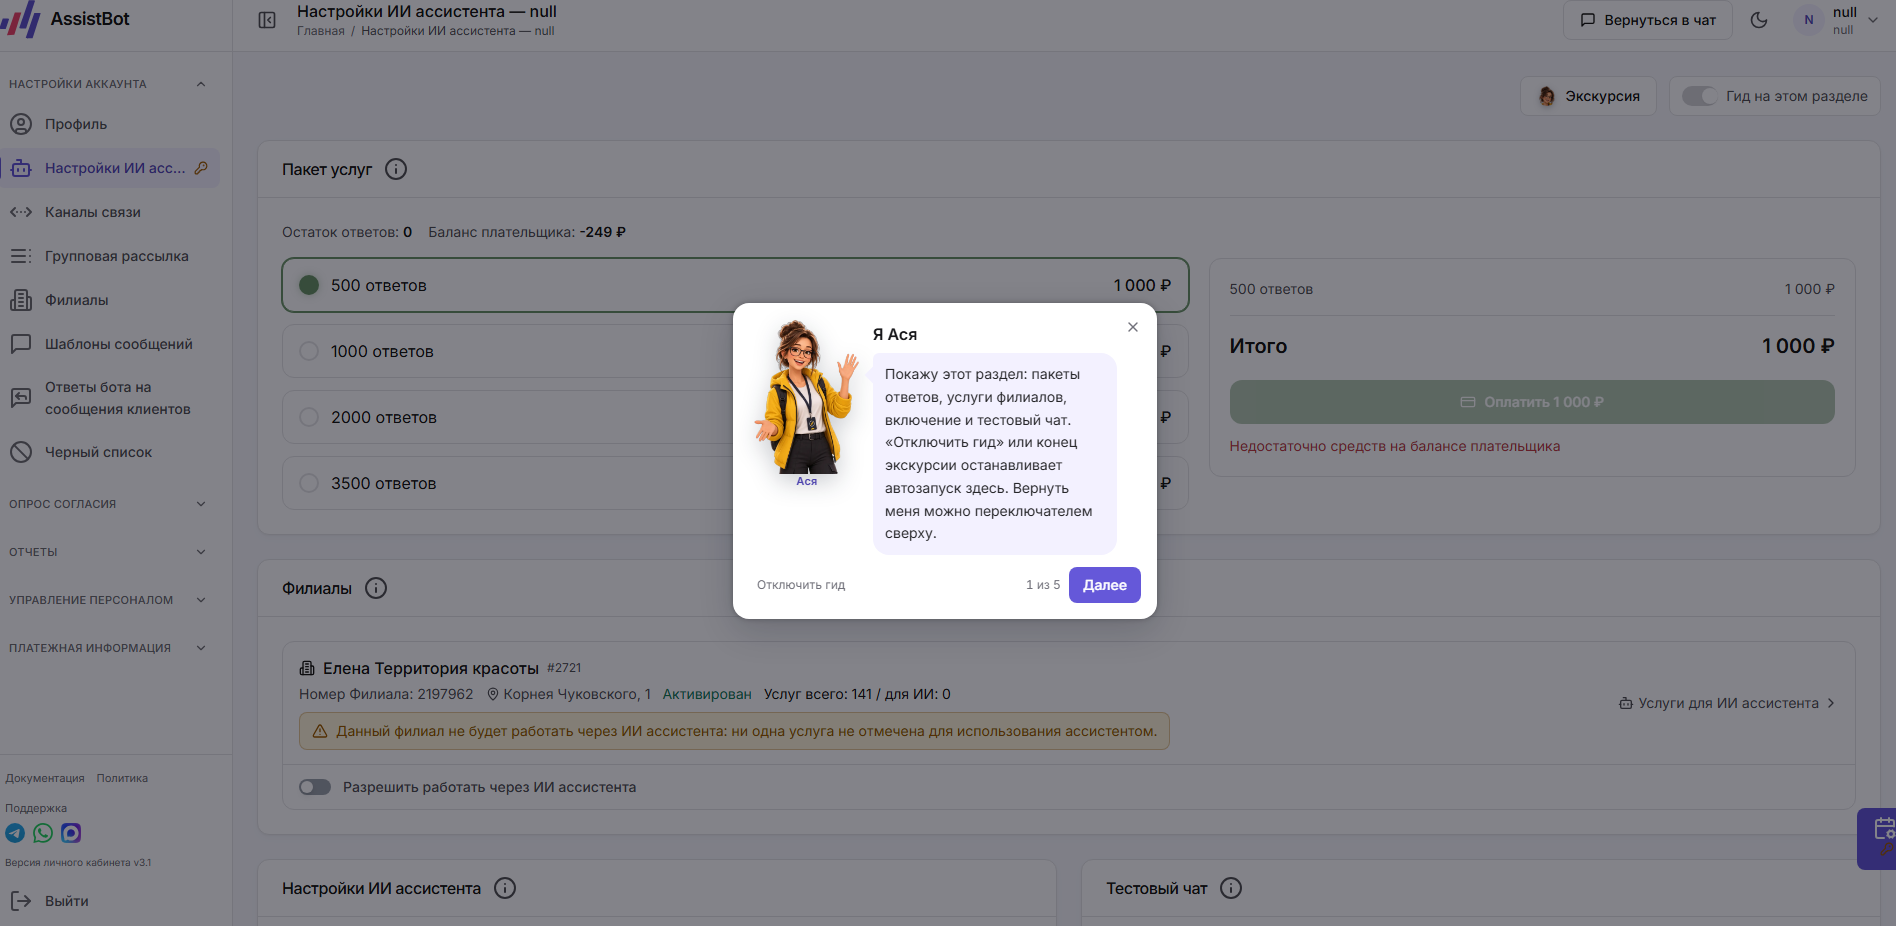Expand Опрос согласия section
Image resolution: width=1896 pixels, height=926 pixels.
[x=108, y=504]
